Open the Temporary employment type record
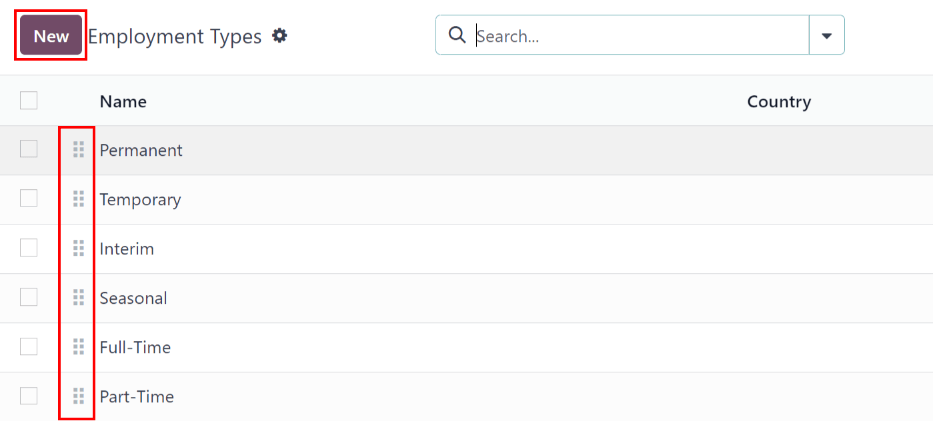Image resolution: width=933 pixels, height=421 pixels. (140, 199)
